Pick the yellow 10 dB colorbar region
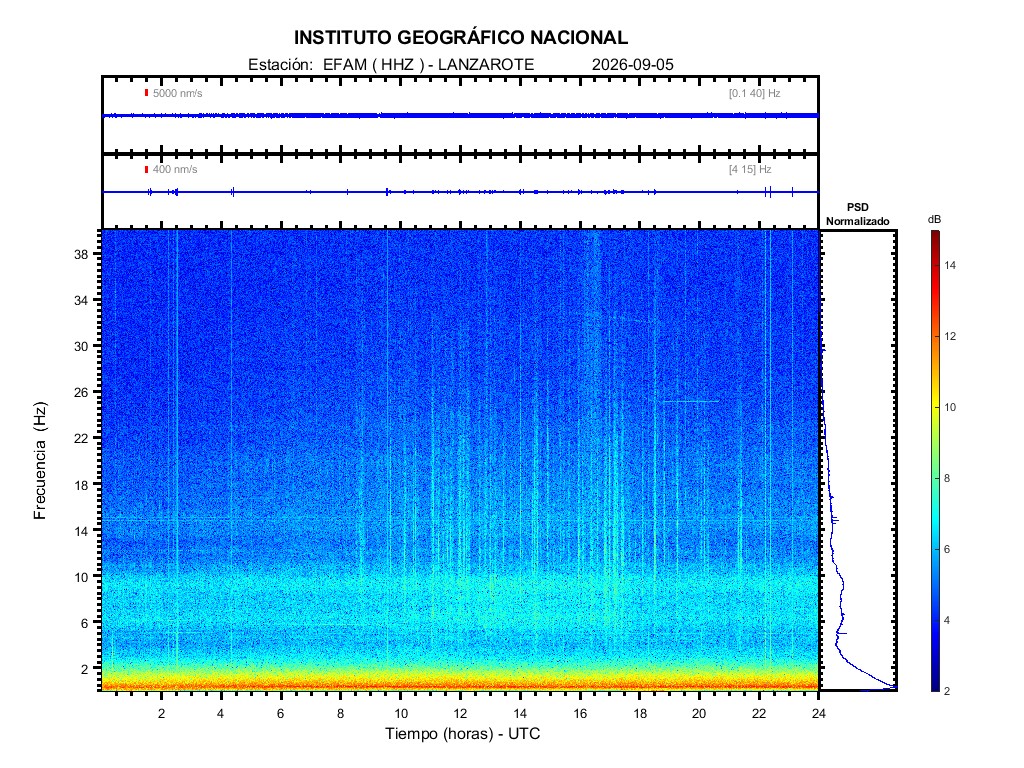Viewport: 1024px width, 768px height. (936, 407)
